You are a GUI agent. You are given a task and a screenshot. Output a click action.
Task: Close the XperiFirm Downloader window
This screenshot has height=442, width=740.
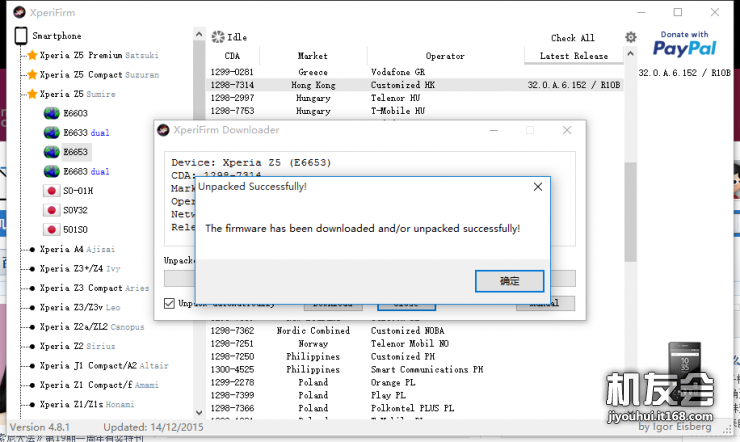tap(567, 130)
